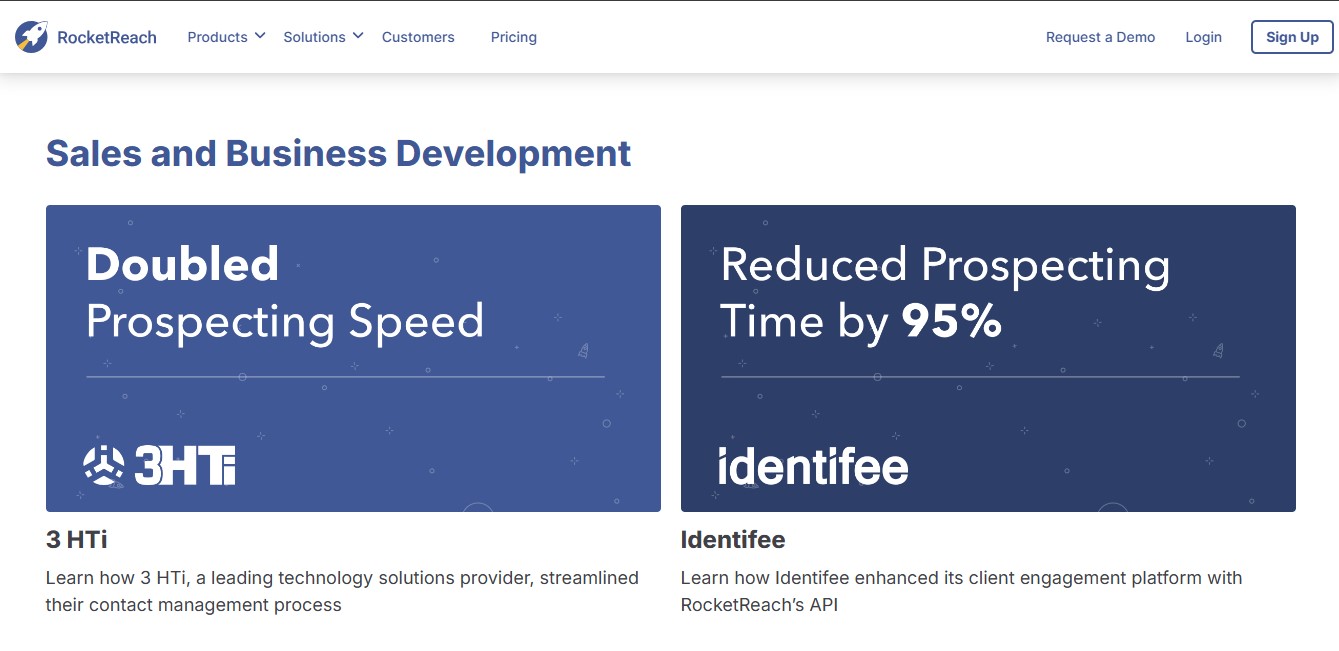Click the 3HTi propeller logo icon
The height and width of the screenshot is (651, 1339).
(x=104, y=466)
